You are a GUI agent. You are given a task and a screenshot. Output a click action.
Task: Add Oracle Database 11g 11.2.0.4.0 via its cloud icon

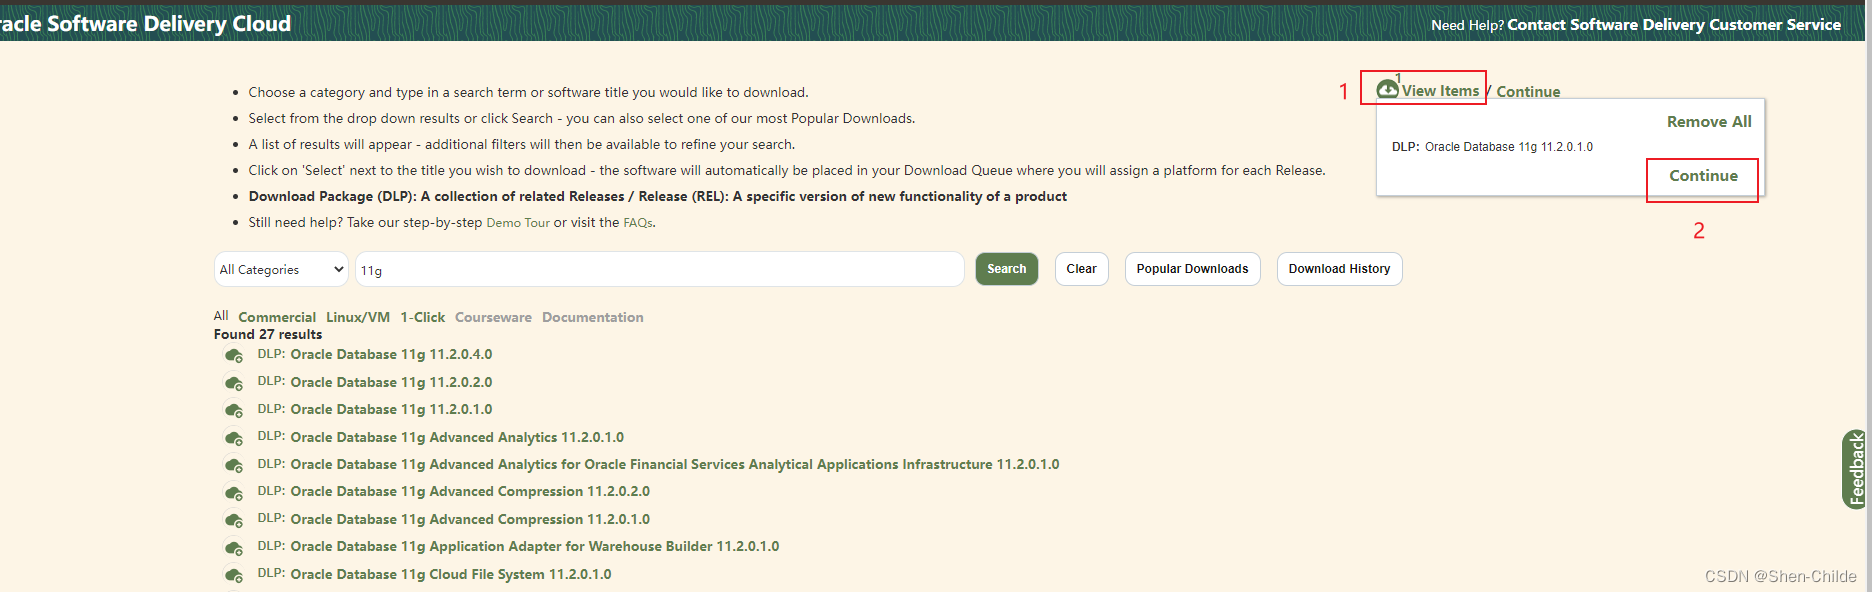(x=234, y=356)
